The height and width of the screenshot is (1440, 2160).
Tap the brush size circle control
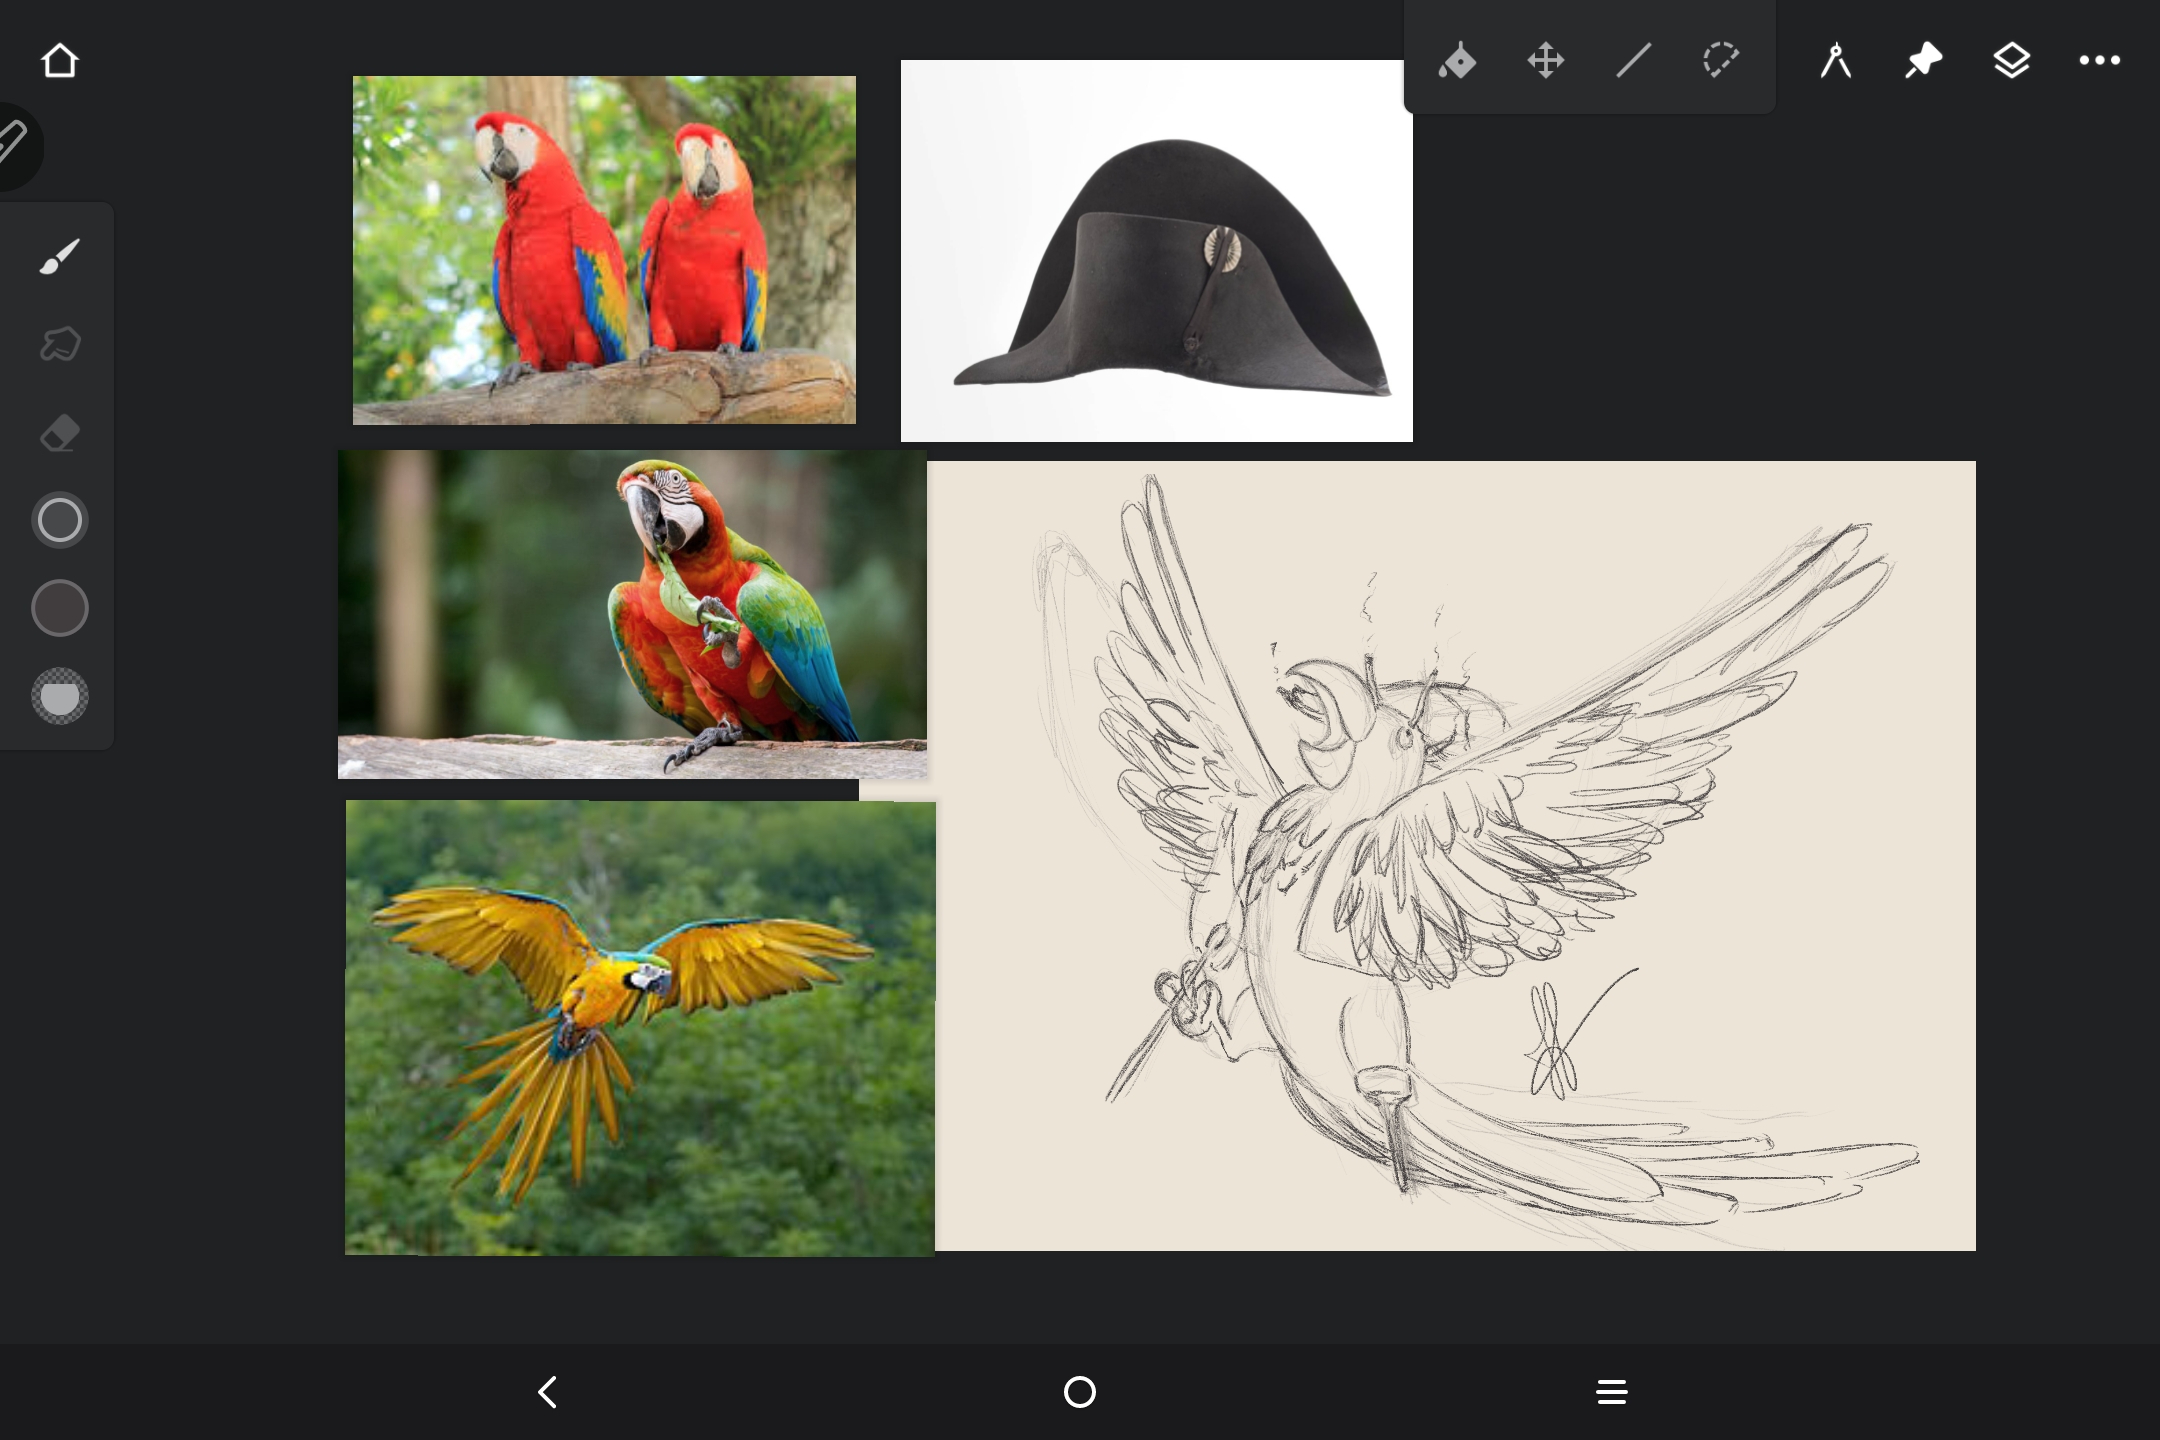pyautogui.click(x=60, y=520)
